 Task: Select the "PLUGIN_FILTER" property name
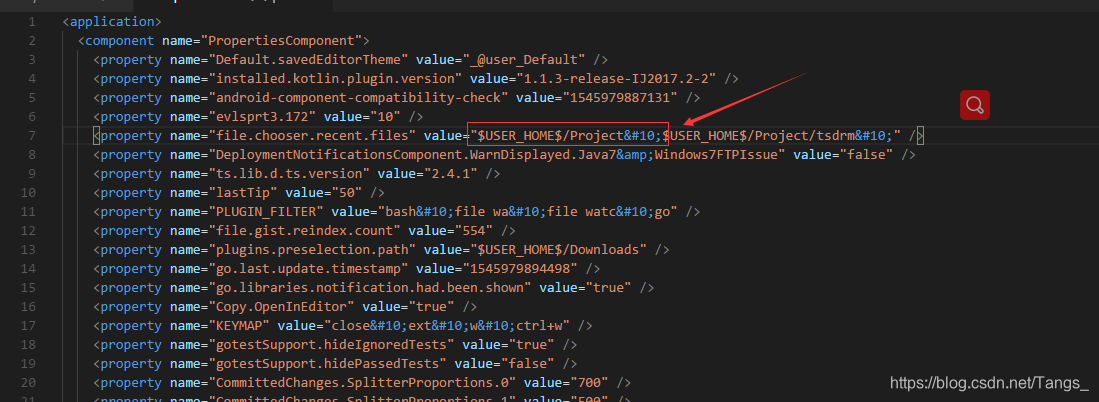[266, 211]
